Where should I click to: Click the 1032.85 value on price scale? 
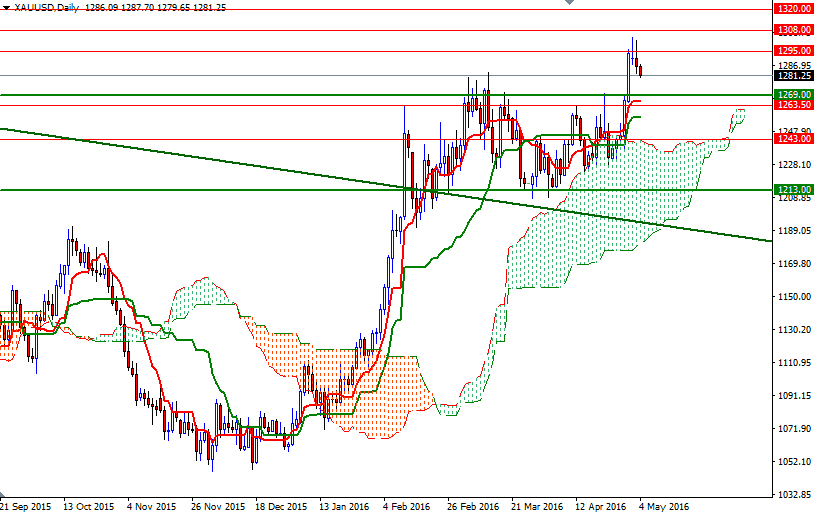click(x=794, y=494)
